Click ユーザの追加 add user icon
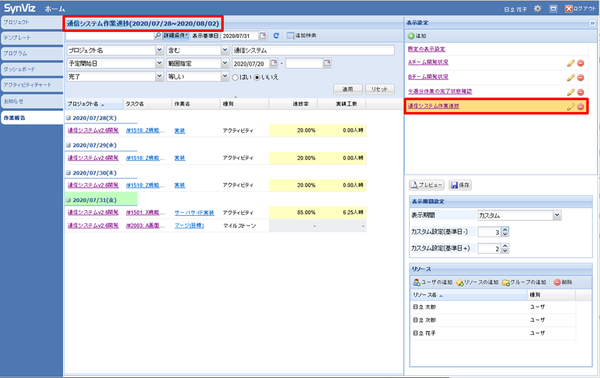 (416, 282)
